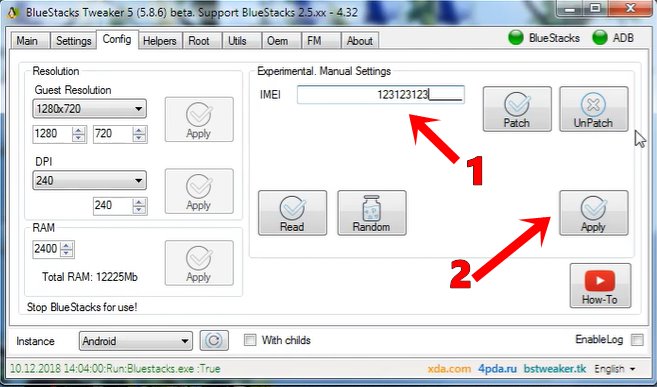Toggle the EnableLog checkbox
Image resolution: width=657 pixels, height=387 pixels.
click(x=637, y=340)
